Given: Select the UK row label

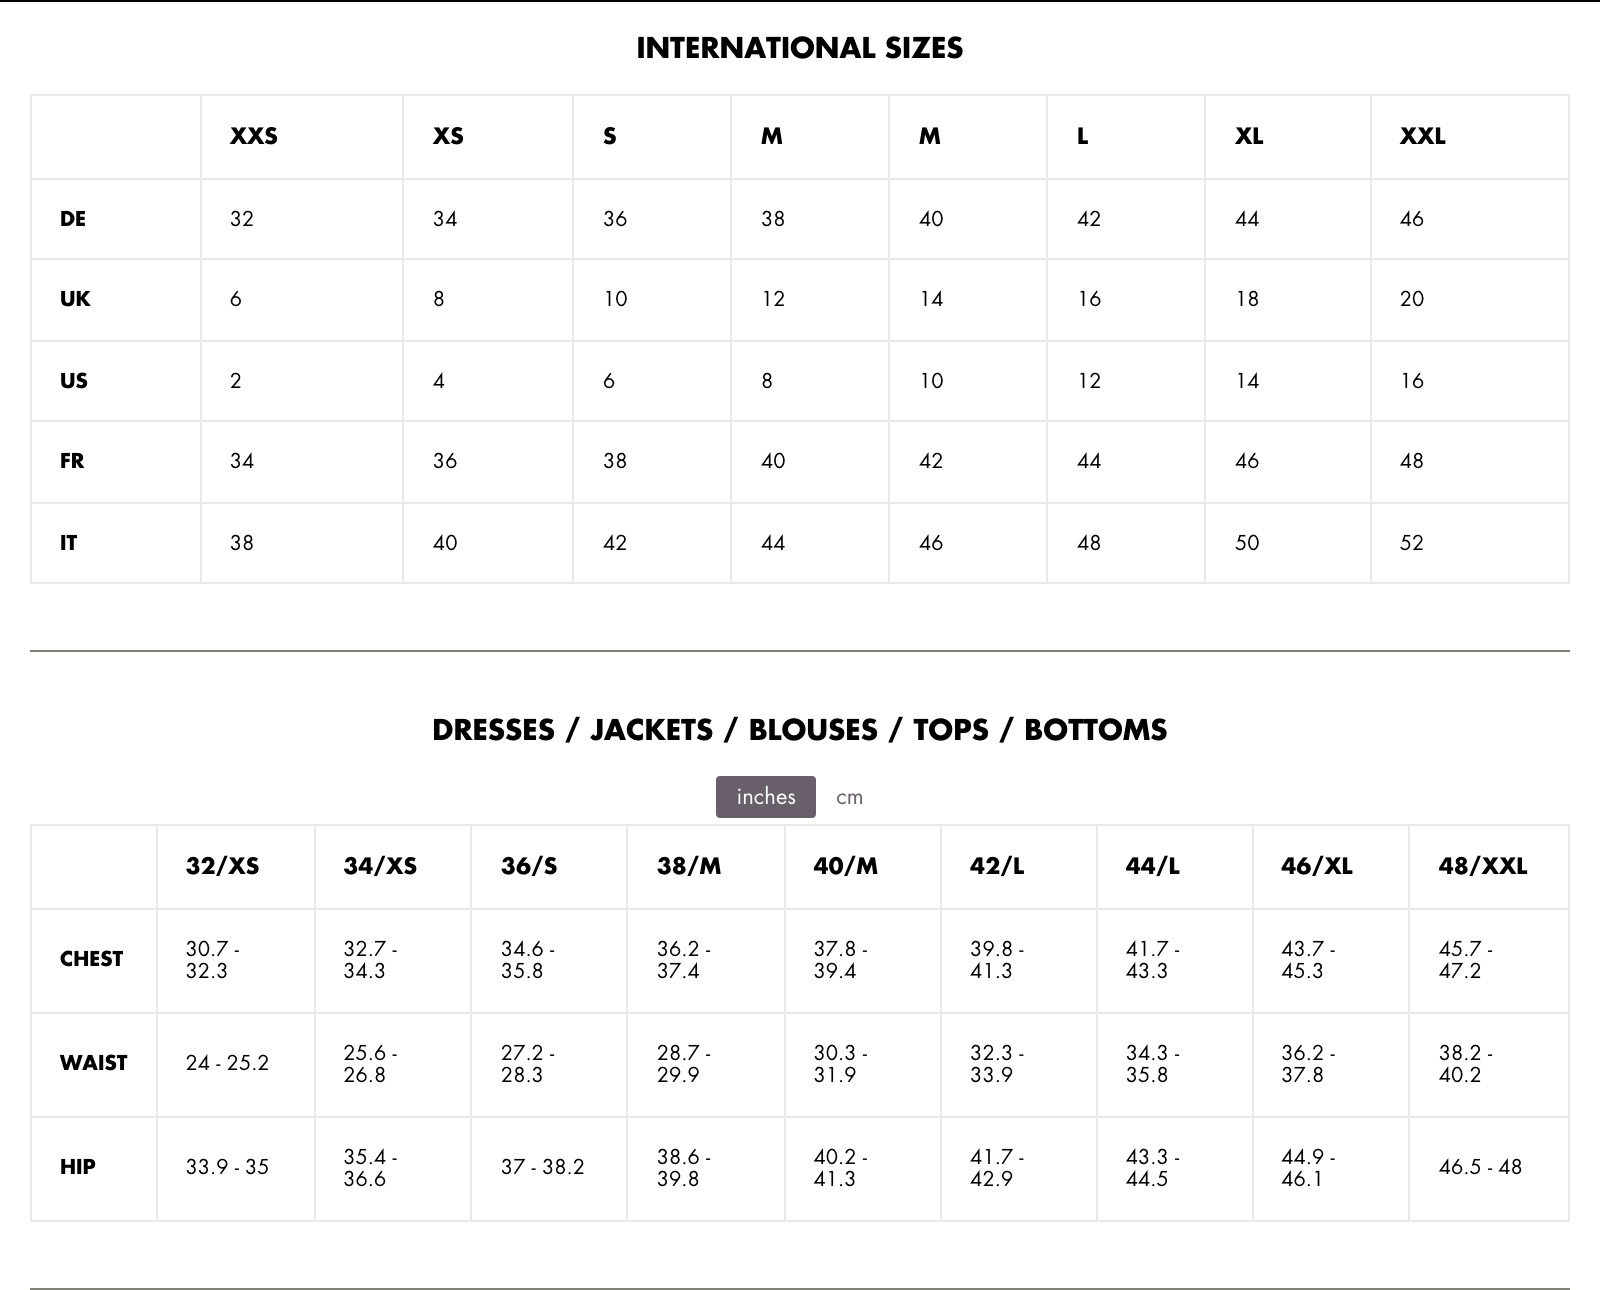Looking at the screenshot, I should [75, 299].
